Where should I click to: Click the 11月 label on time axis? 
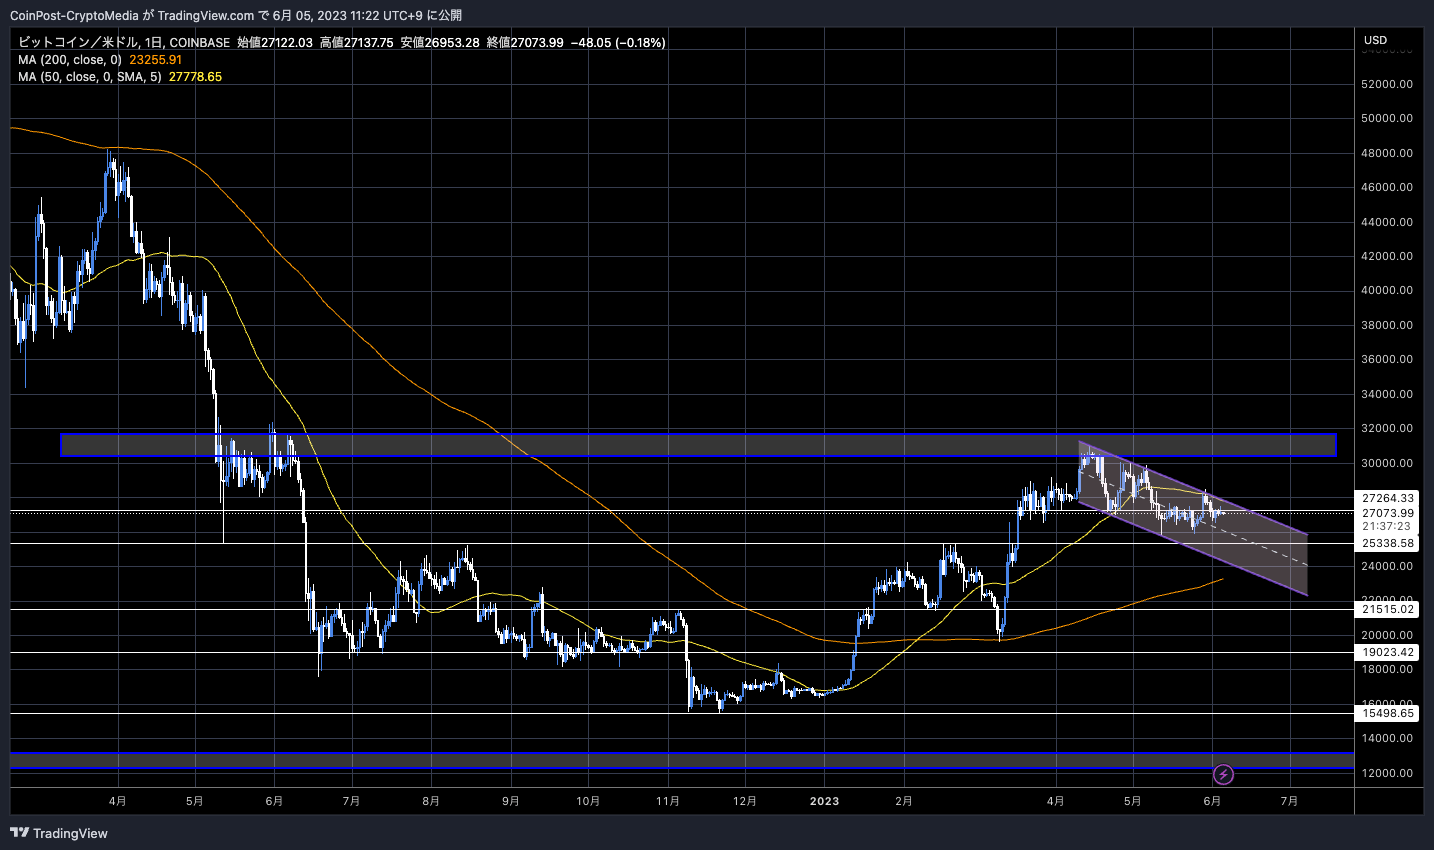668,801
